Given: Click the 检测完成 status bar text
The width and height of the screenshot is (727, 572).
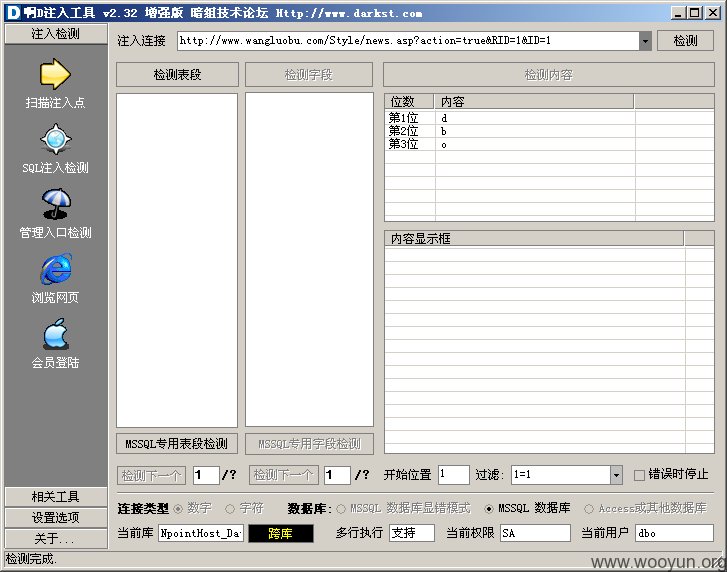Looking at the screenshot, I should (x=31, y=559).
